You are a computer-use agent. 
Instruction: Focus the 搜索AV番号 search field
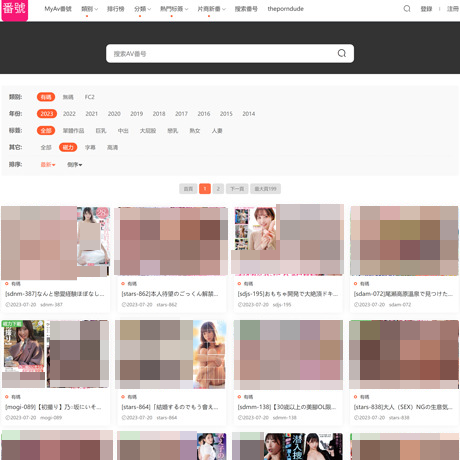point(222,54)
